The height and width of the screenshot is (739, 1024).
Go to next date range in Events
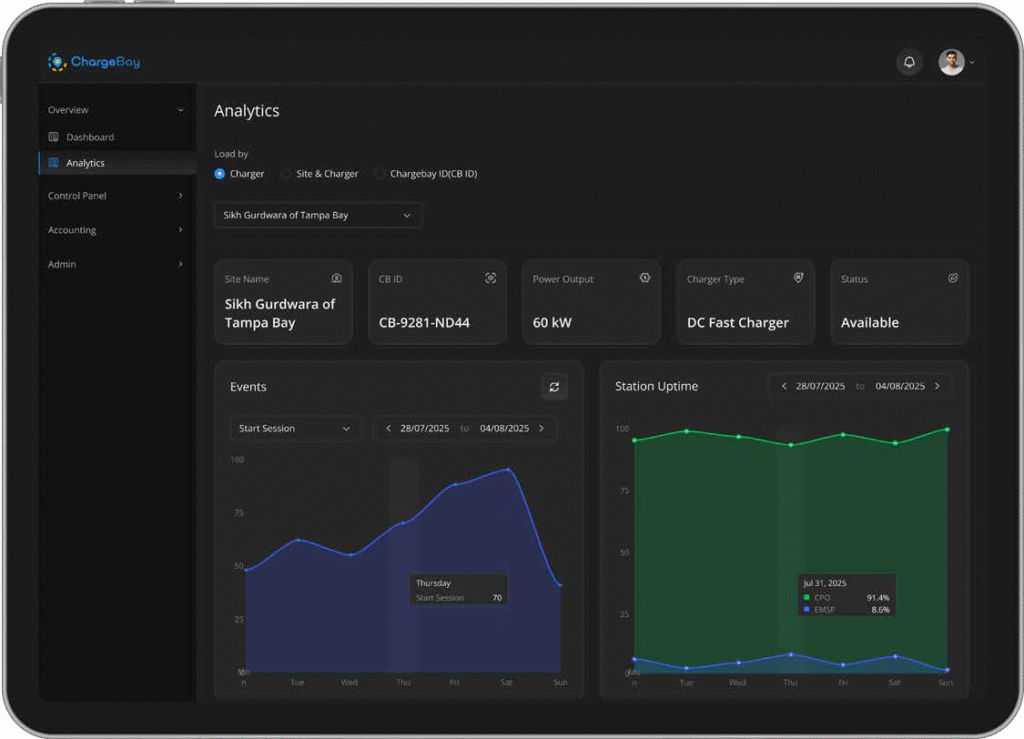coord(542,428)
